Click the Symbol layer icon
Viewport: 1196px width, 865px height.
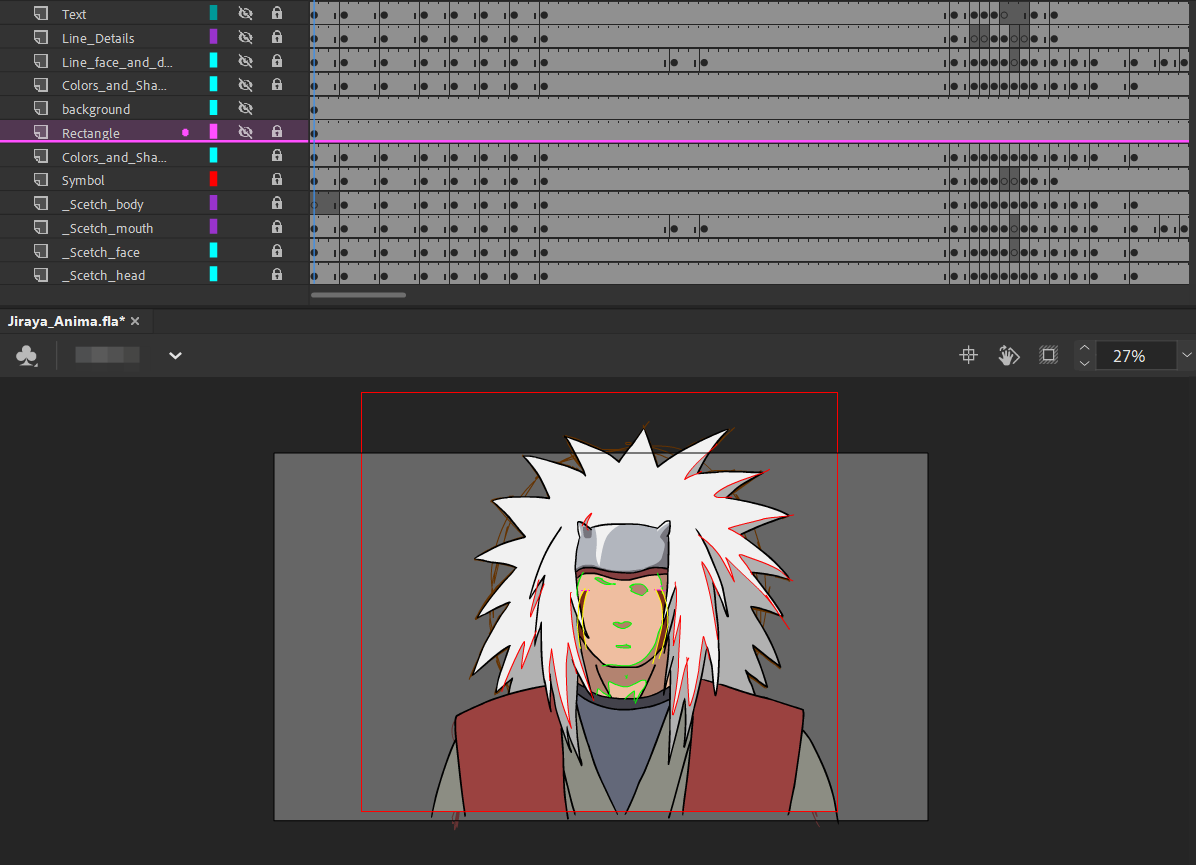pyautogui.click(x=41, y=179)
